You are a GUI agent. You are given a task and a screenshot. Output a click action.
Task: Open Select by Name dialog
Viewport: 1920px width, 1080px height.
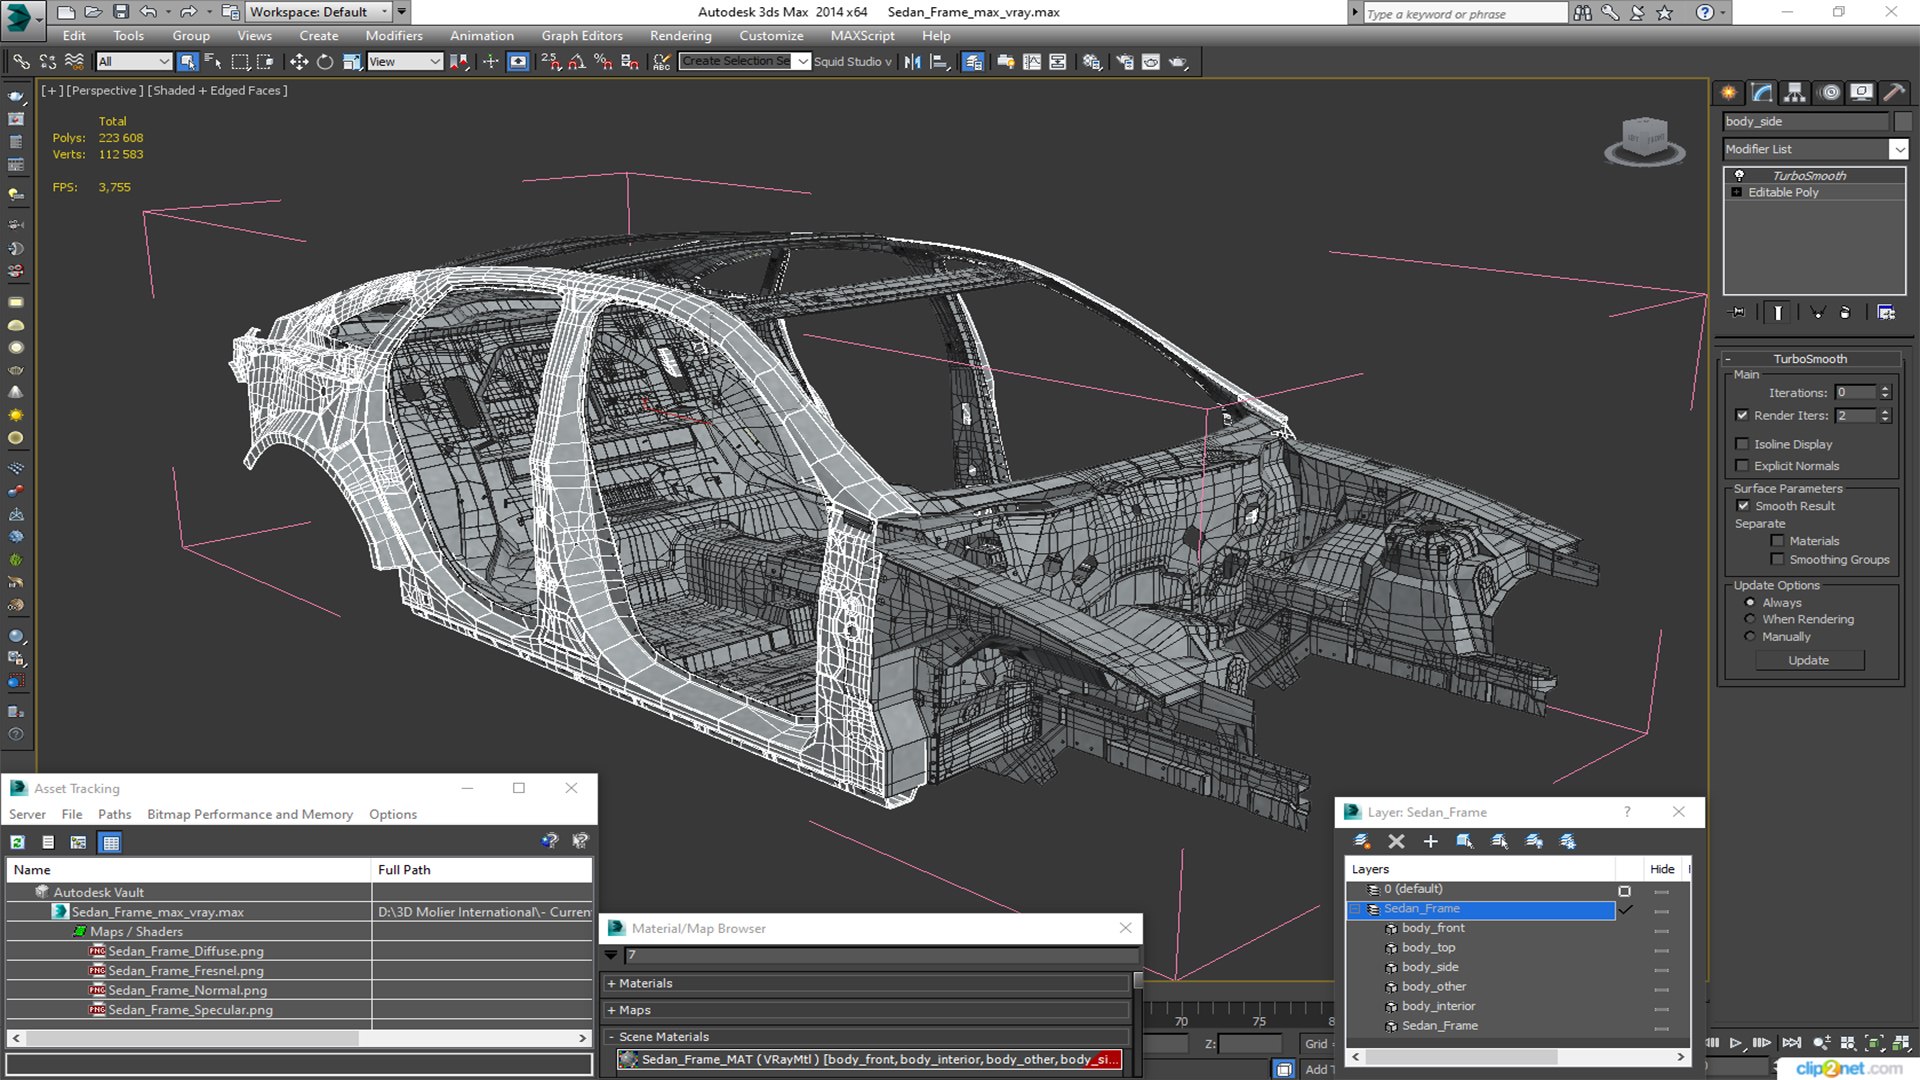coord(213,62)
